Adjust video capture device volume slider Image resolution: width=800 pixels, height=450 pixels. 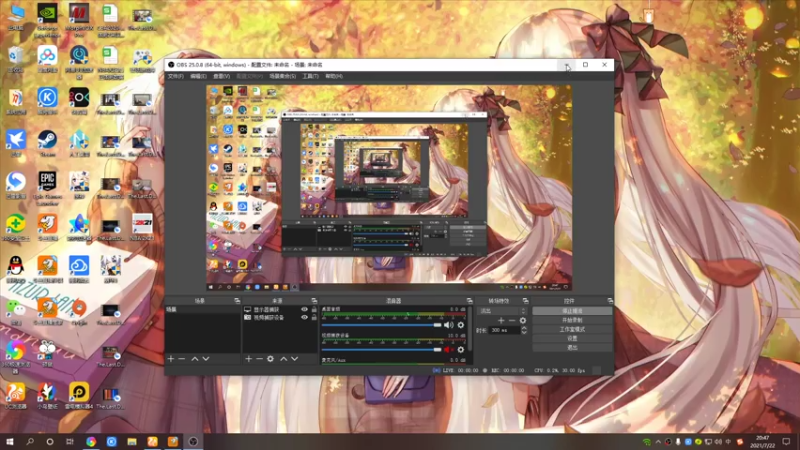(381, 349)
